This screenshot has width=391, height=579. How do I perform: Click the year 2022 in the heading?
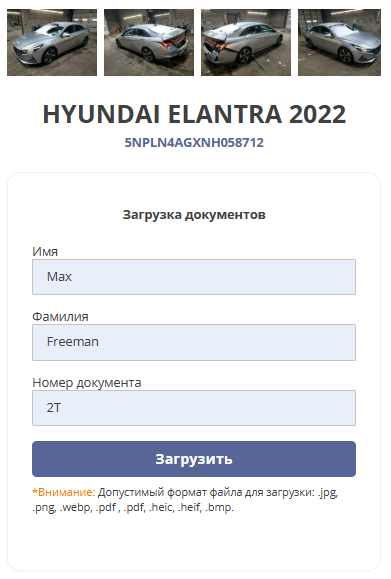[318, 114]
